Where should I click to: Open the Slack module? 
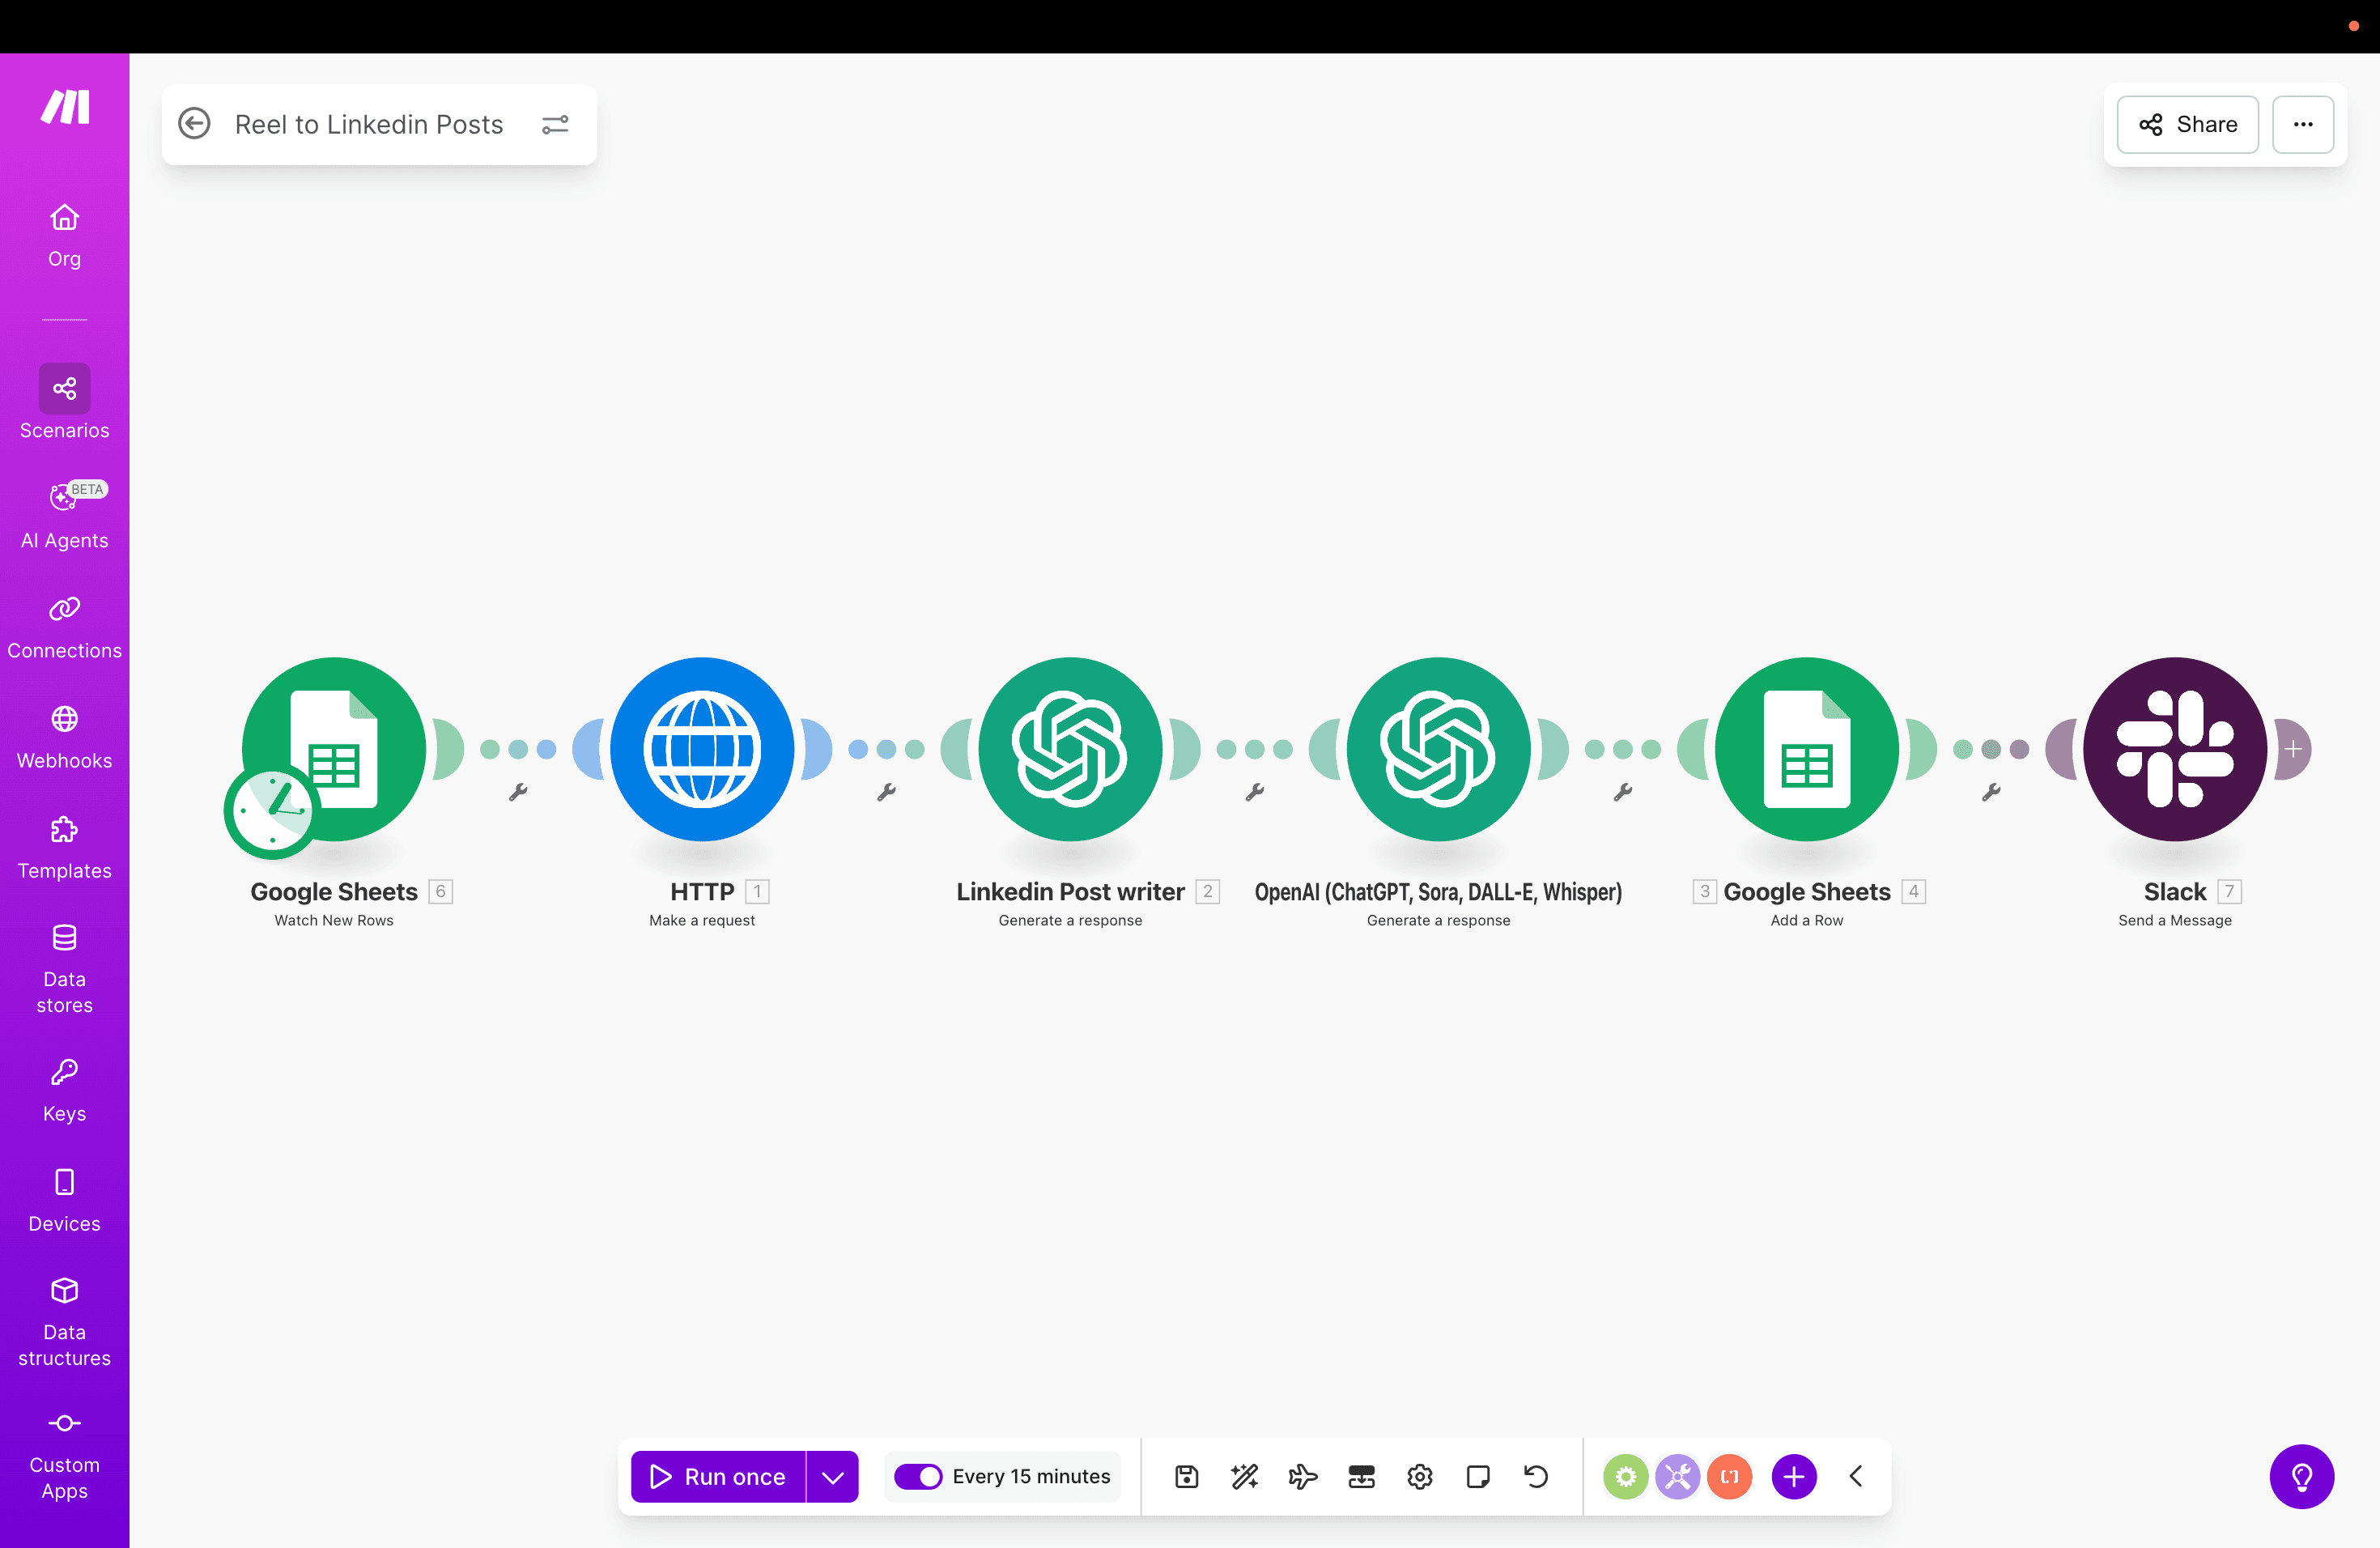point(2174,749)
